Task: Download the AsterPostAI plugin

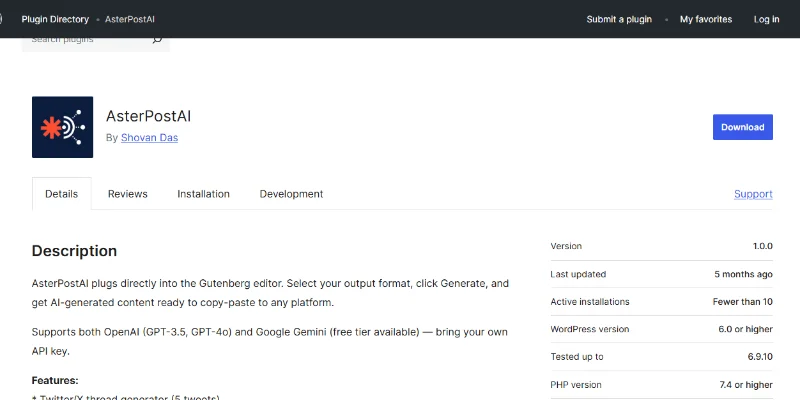Action: [x=742, y=127]
